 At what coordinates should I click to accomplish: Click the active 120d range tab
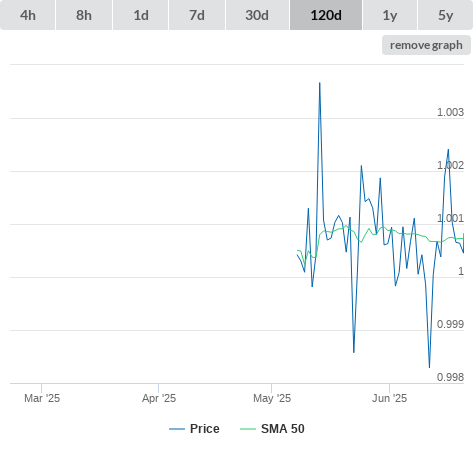coord(326,15)
